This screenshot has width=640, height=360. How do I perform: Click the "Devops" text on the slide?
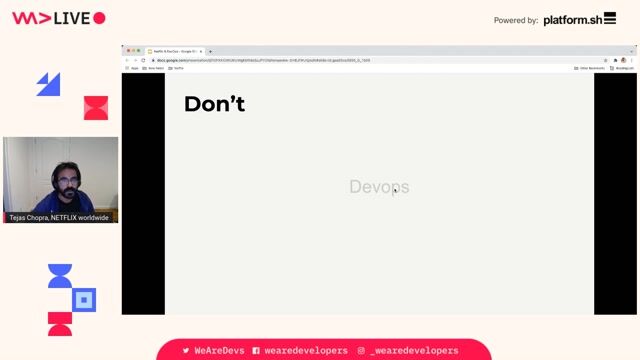pyautogui.click(x=379, y=187)
